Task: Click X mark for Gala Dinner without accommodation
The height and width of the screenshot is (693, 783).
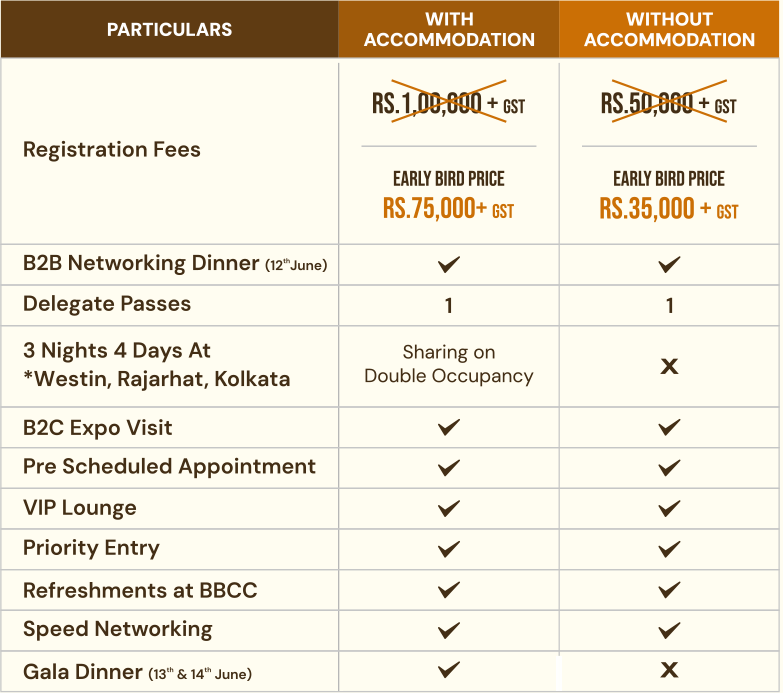Action: pyautogui.click(x=669, y=670)
